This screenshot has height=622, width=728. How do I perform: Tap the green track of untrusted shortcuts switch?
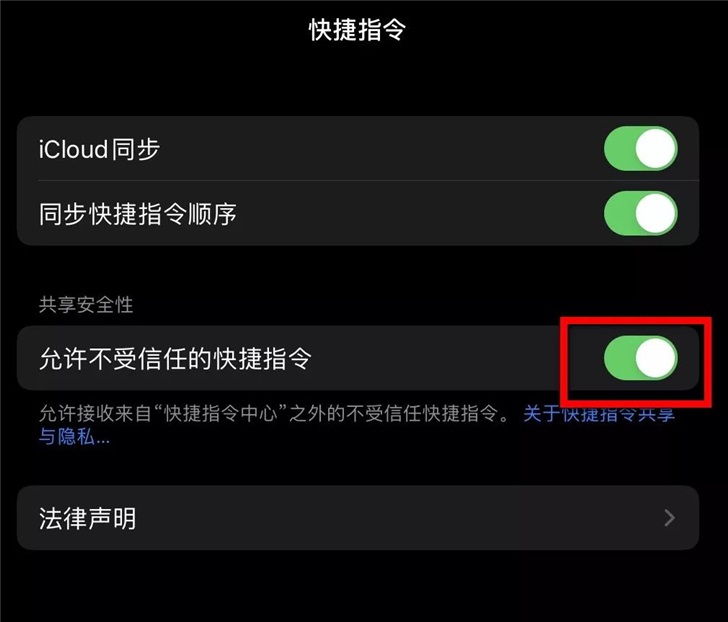pyautogui.click(x=619, y=358)
